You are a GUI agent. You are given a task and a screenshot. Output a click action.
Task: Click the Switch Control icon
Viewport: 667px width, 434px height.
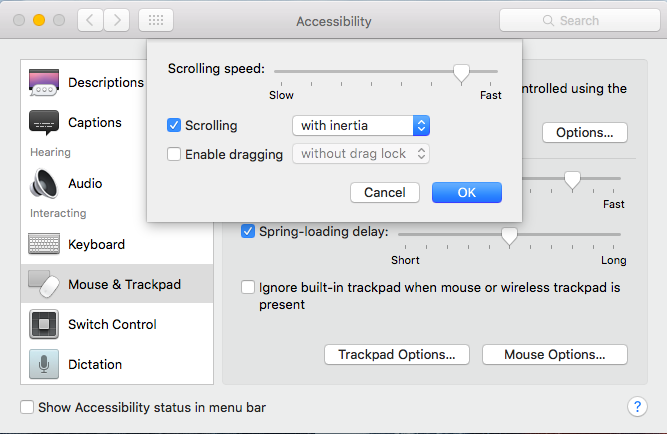(x=44, y=324)
